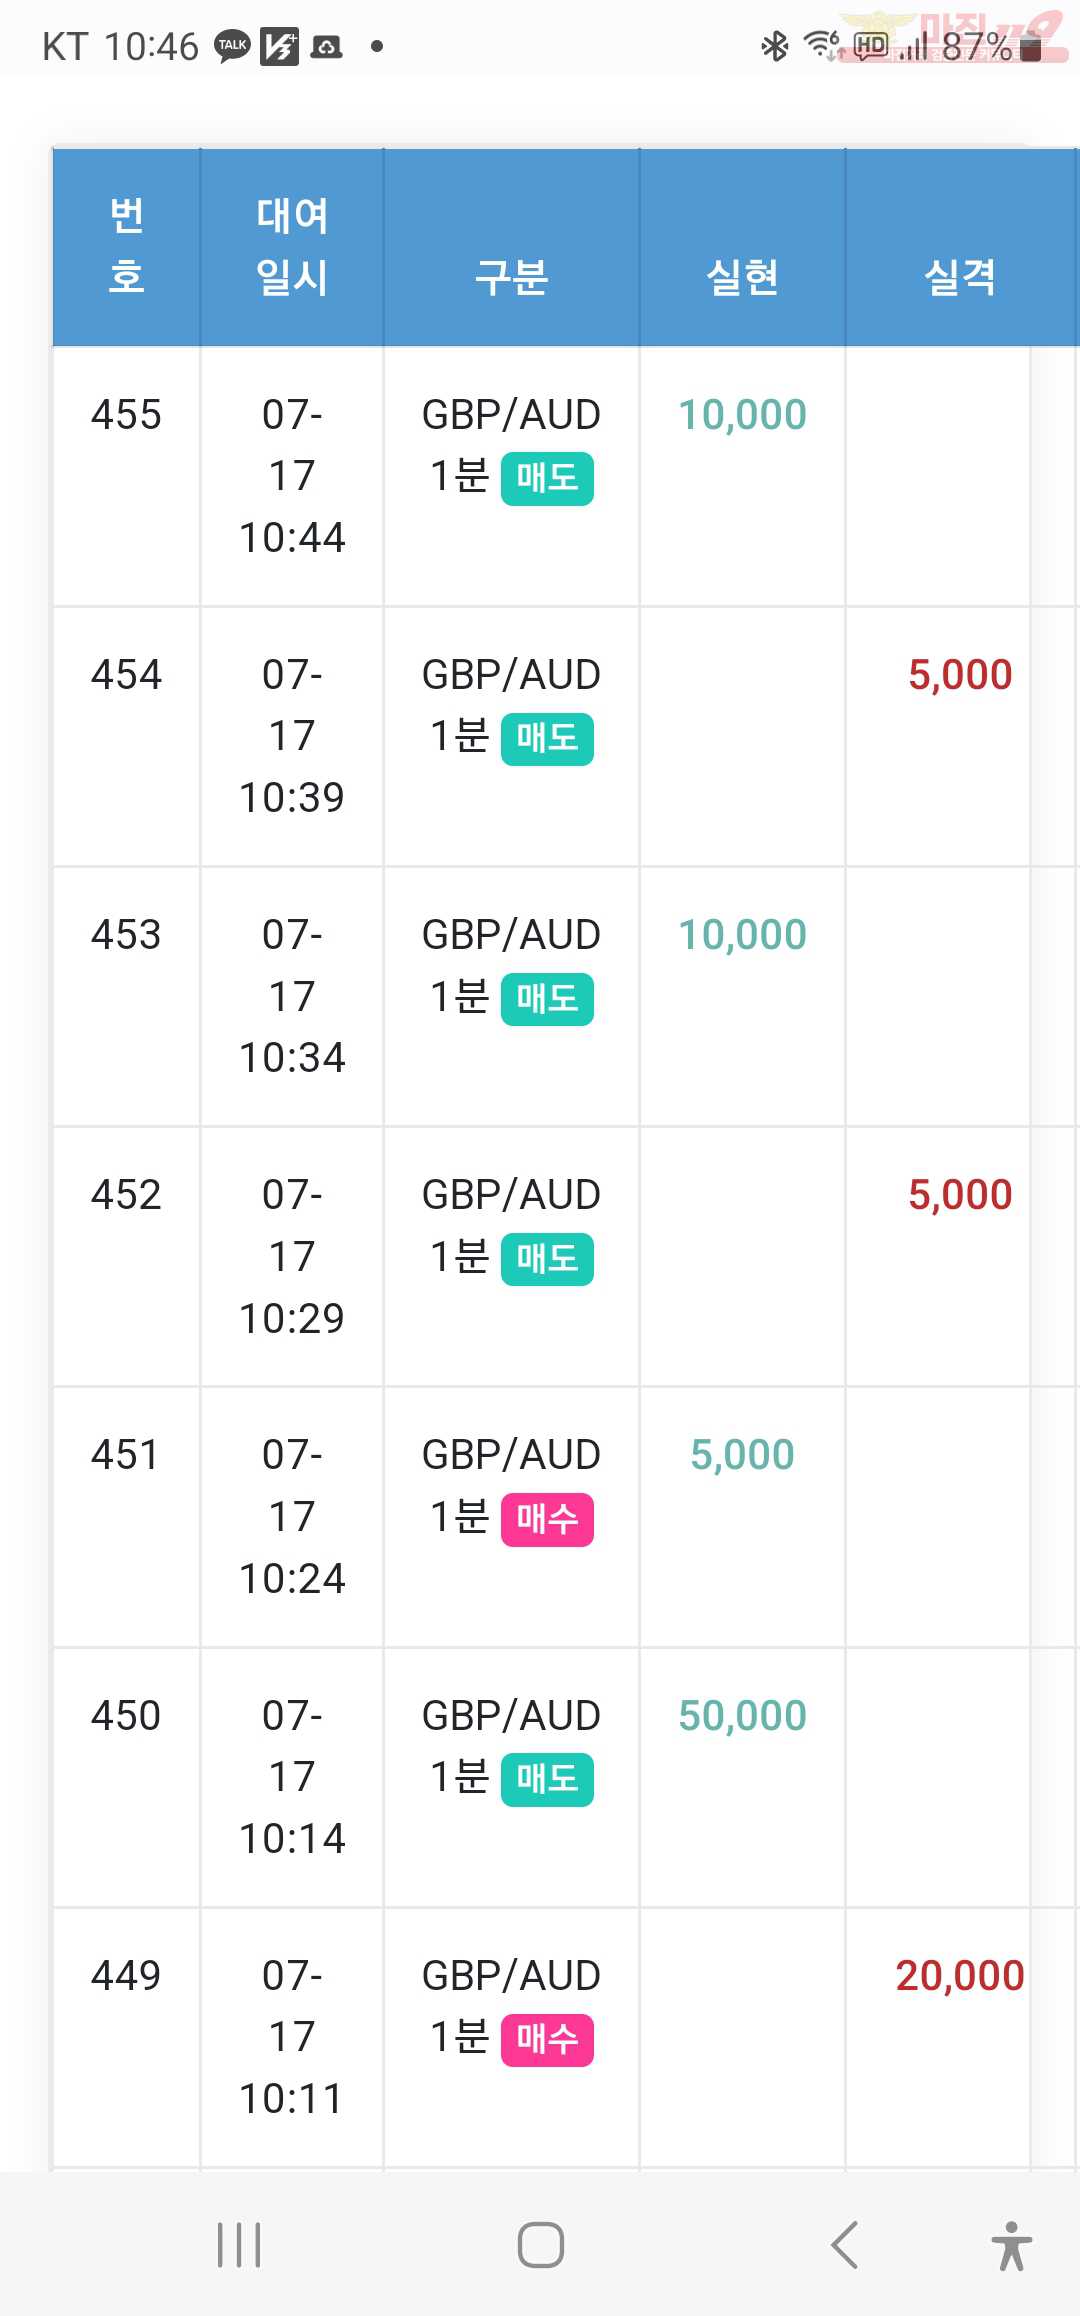Tap the 매도 badge in row 450
Screen dimensions: 1080x2316
[x=547, y=1779]
